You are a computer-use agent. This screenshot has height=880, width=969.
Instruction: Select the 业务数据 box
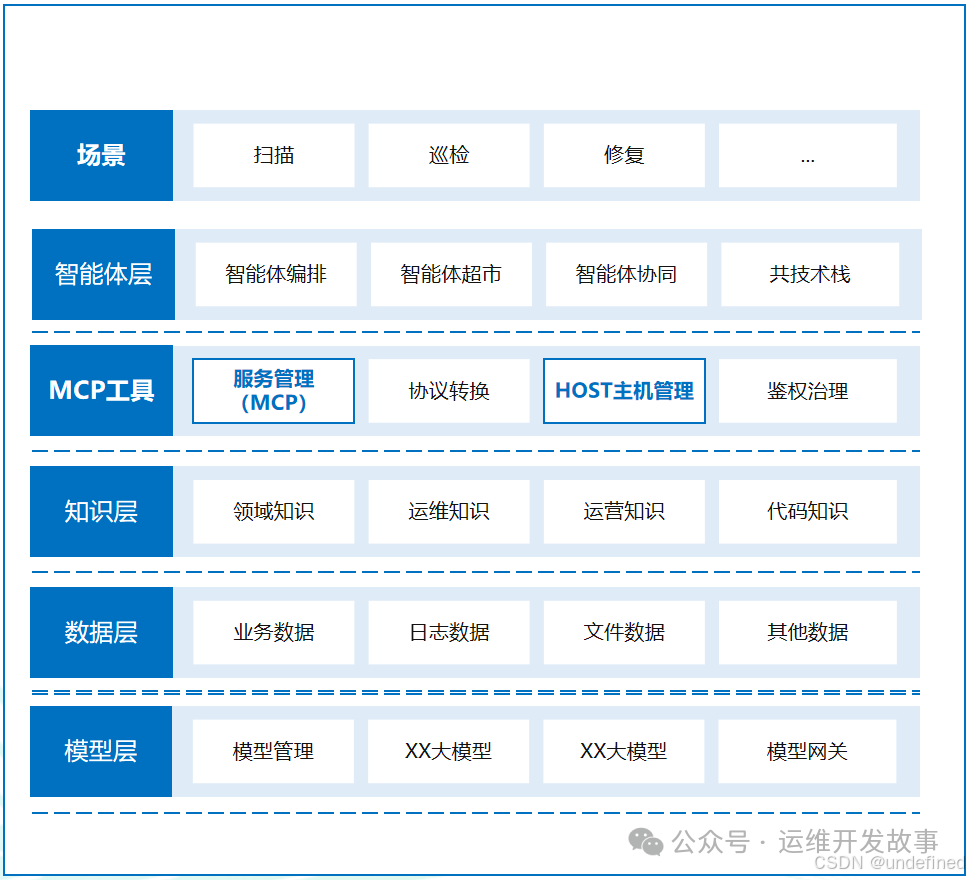point(274,633)
